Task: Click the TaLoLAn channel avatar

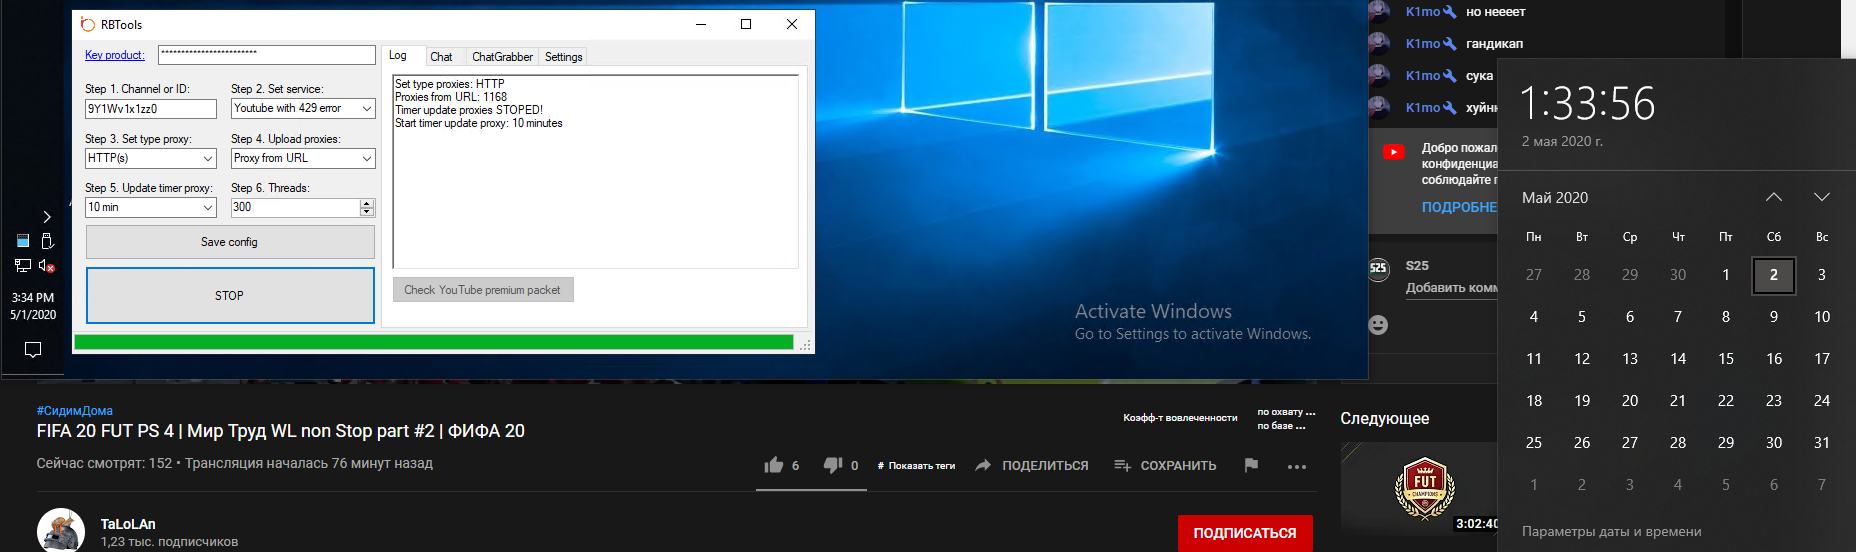Action: [61, 531]
